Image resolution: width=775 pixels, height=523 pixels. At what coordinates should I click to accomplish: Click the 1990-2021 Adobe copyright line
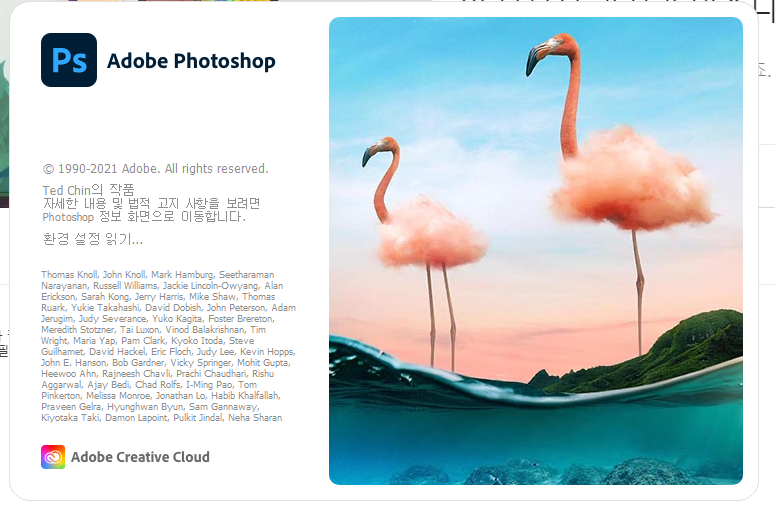[x=155, y=169]
